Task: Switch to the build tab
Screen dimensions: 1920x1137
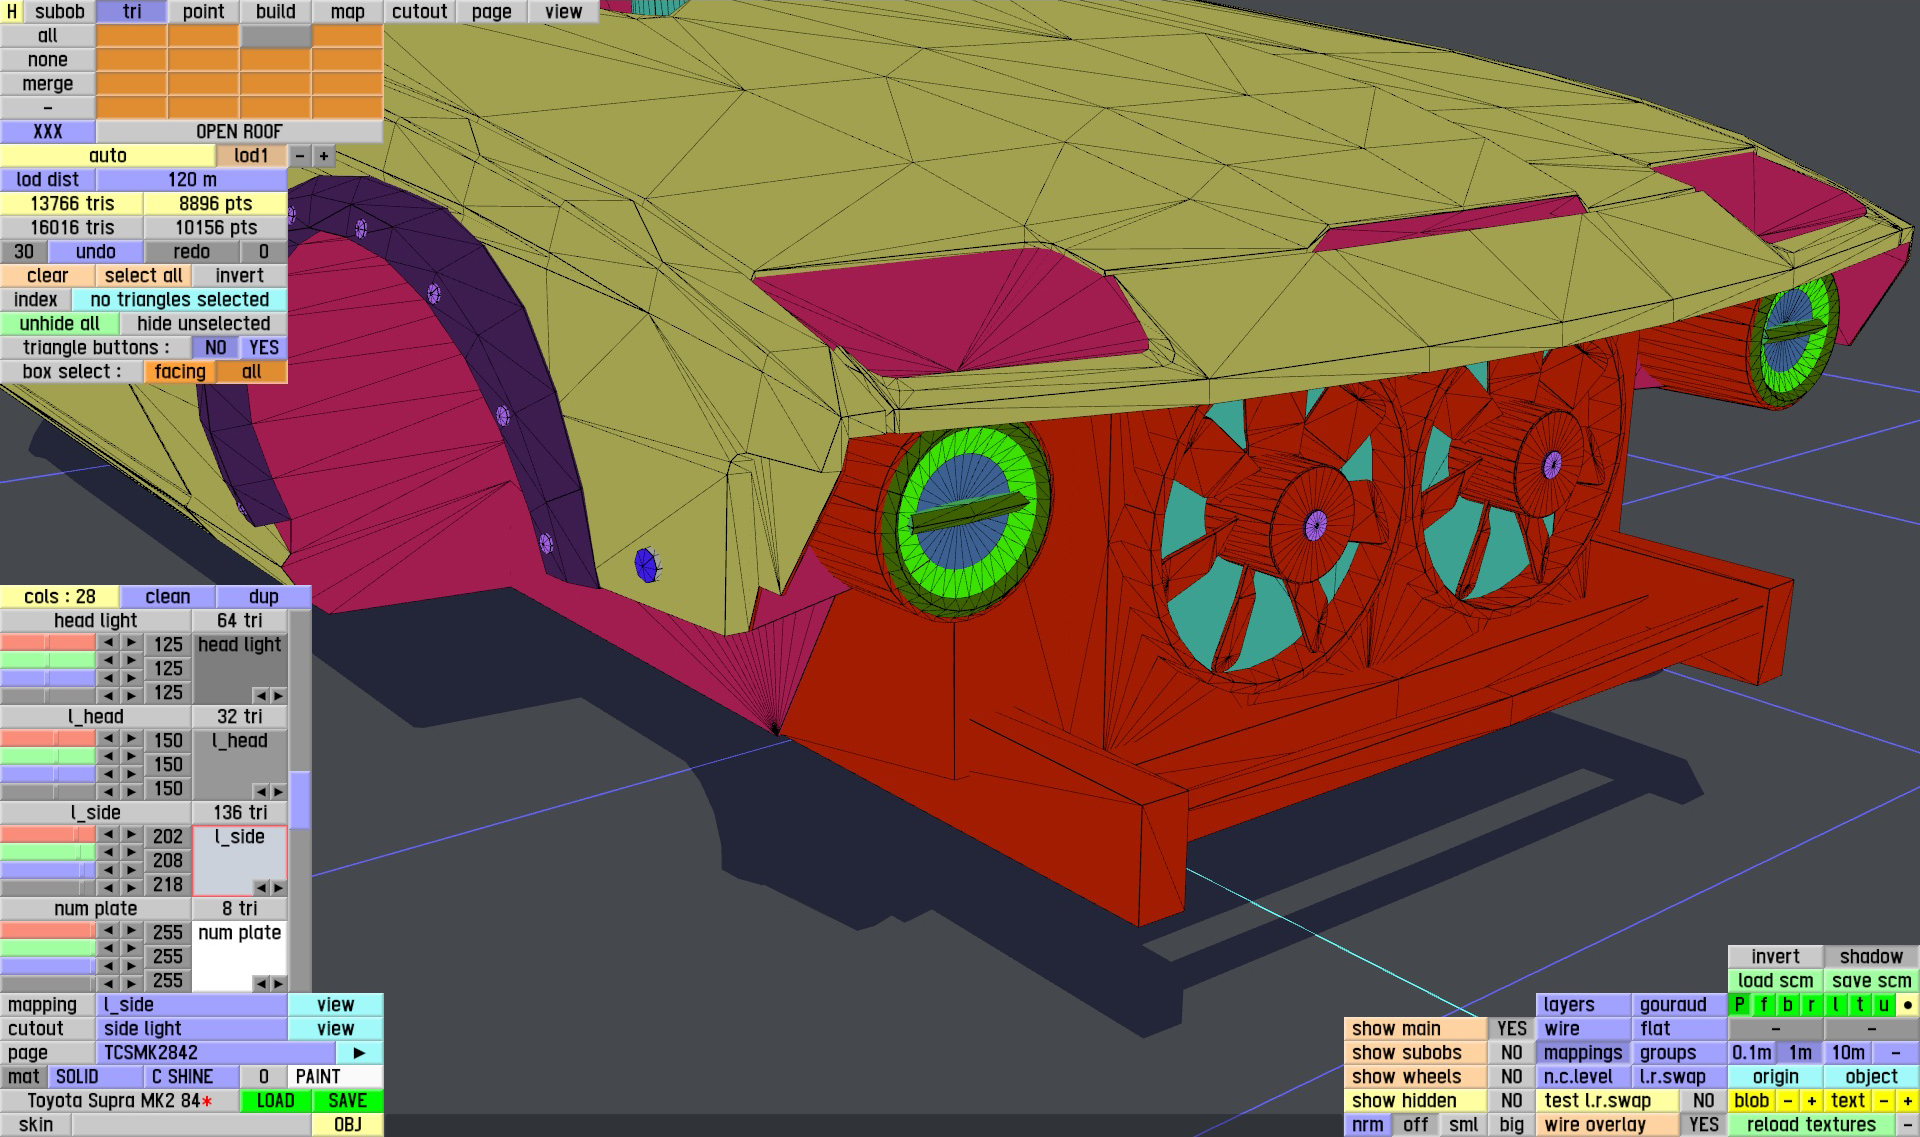Action: click(275, 11)
